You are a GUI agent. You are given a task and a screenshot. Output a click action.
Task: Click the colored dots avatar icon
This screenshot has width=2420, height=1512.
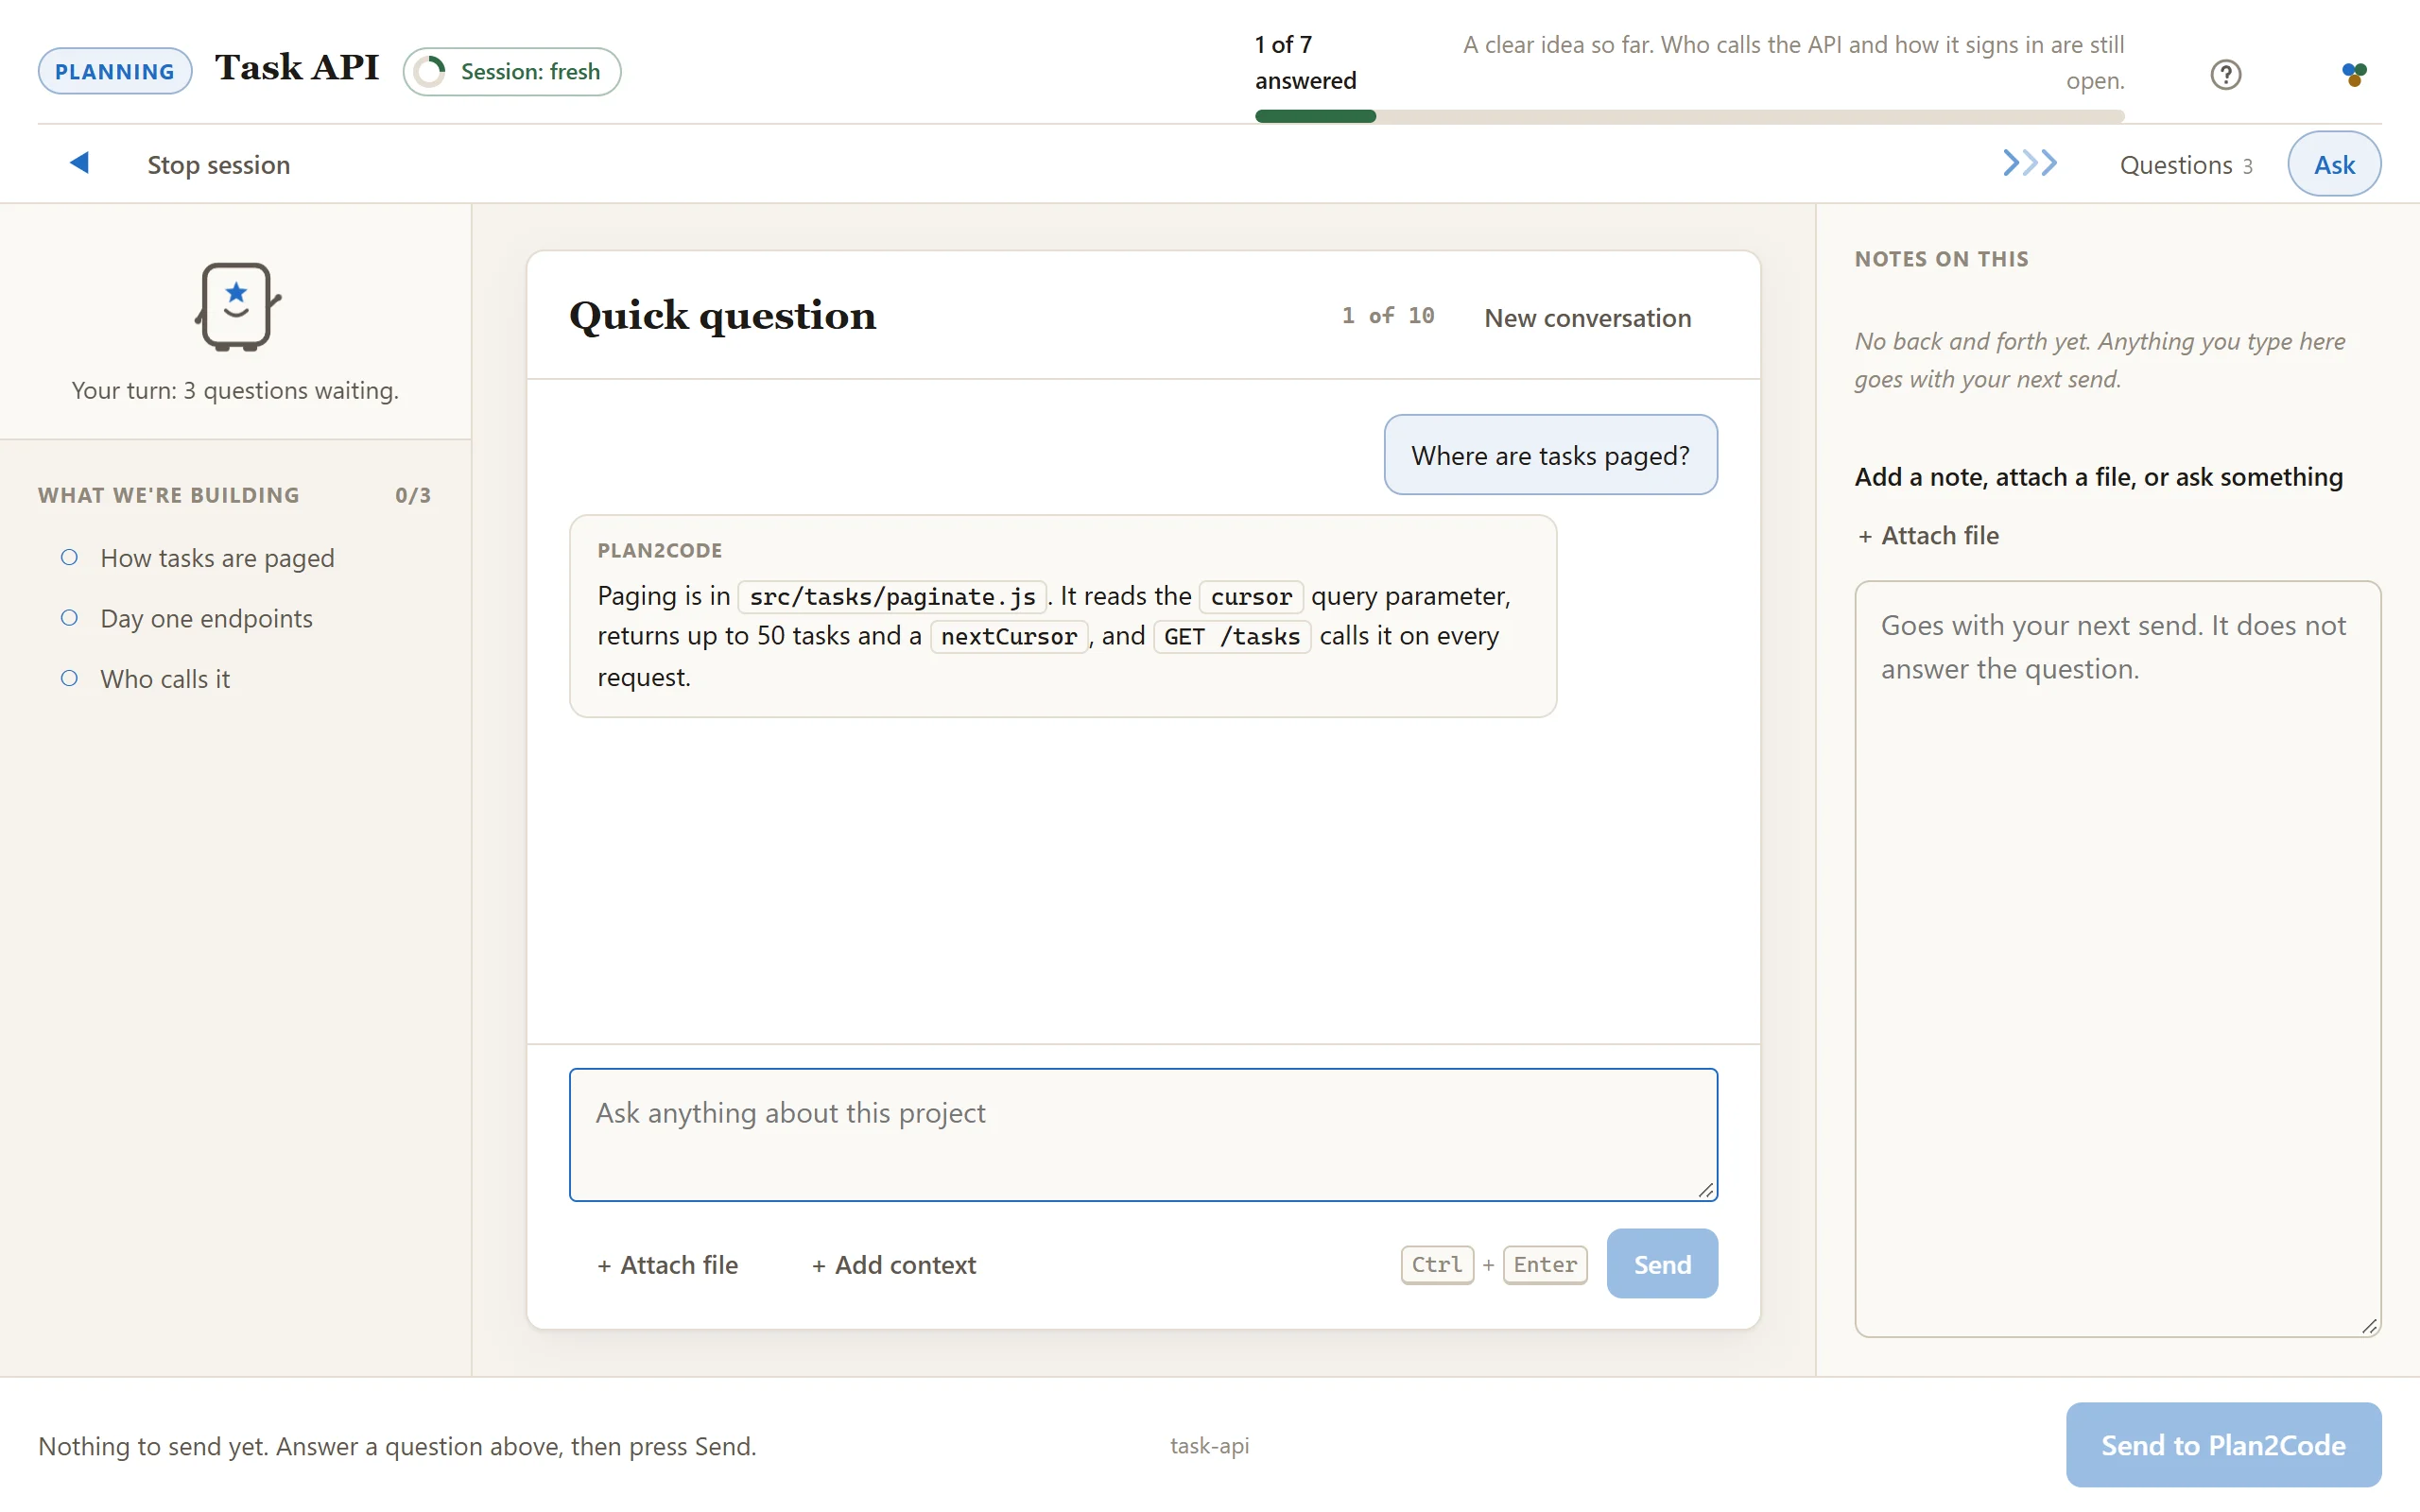click(2354, 74)
